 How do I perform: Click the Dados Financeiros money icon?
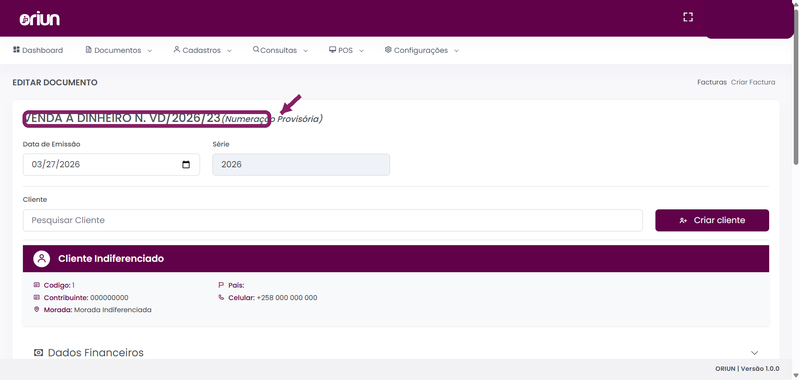pos(38,352)
